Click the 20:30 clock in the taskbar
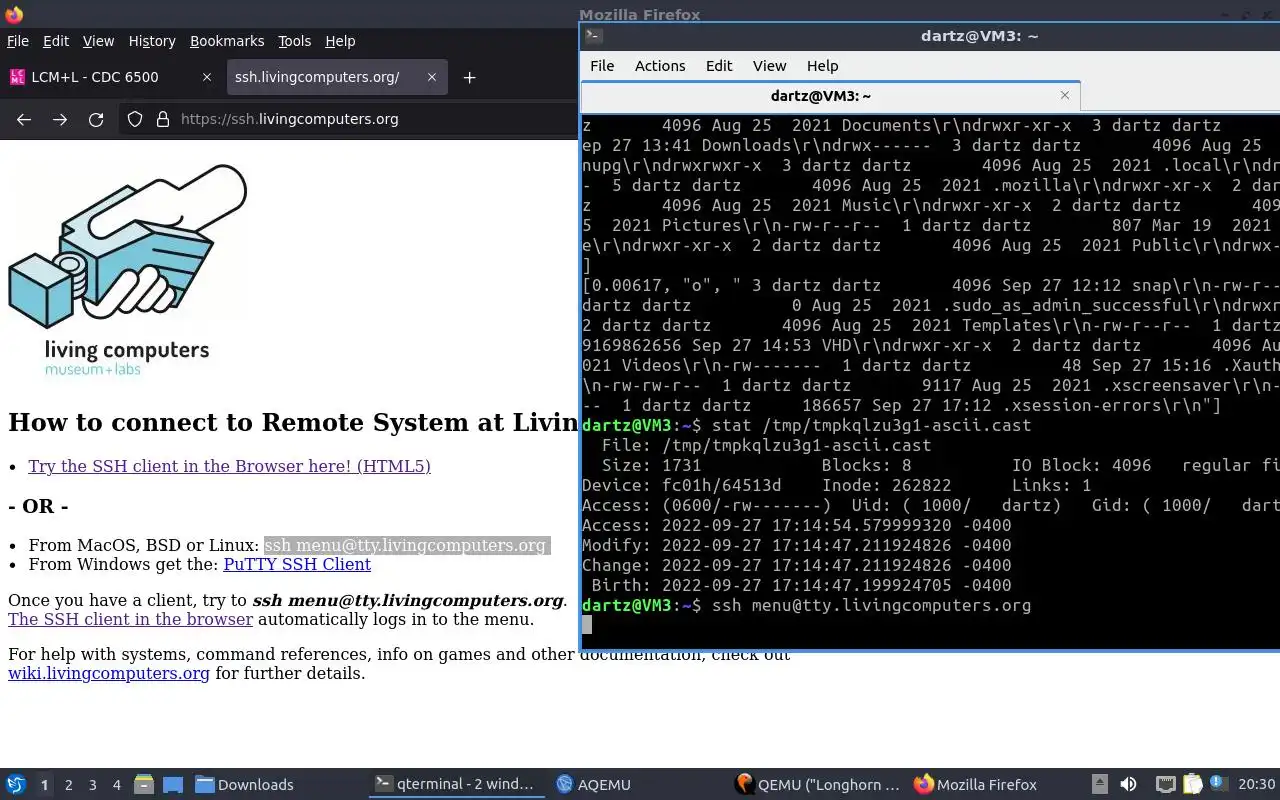 (x=1257, y=785)
